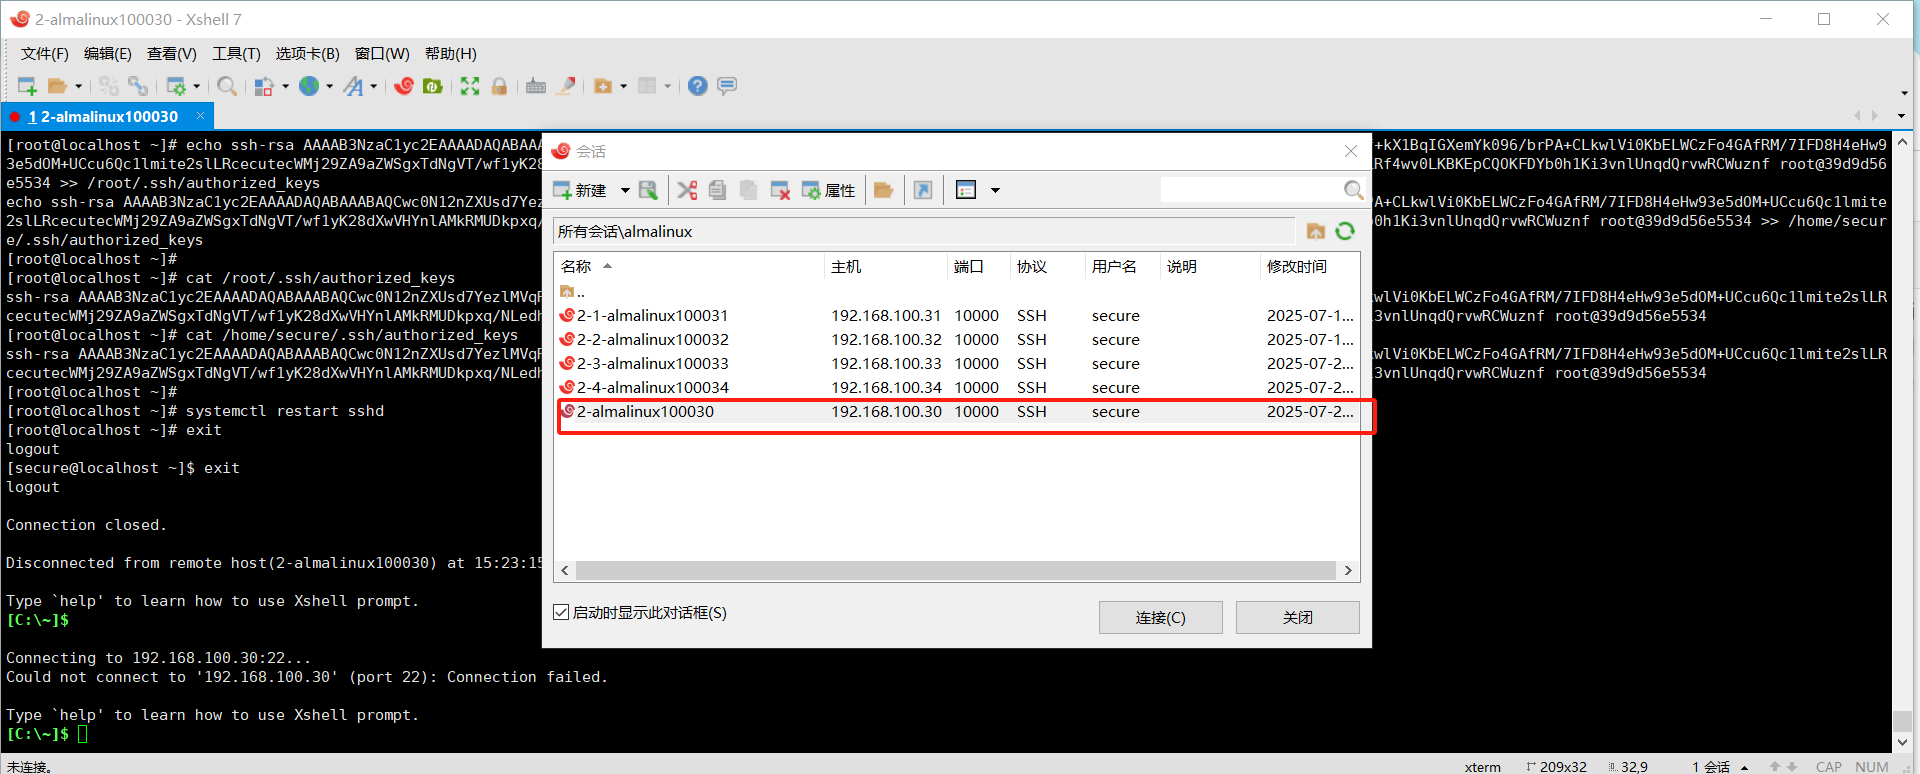The image size is (1920, 774).
Task: Click the 关闭 button in dialog
Action: point(1297,617)
